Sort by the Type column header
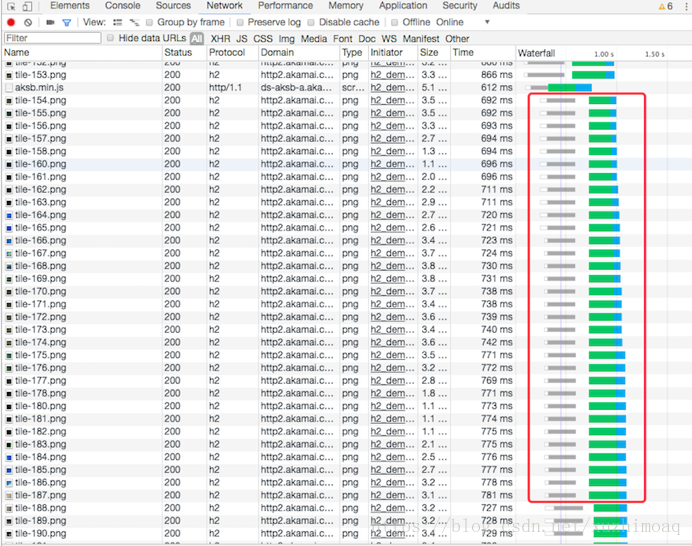This screenshot has height=546, width=692. click(x=354, y=53)
